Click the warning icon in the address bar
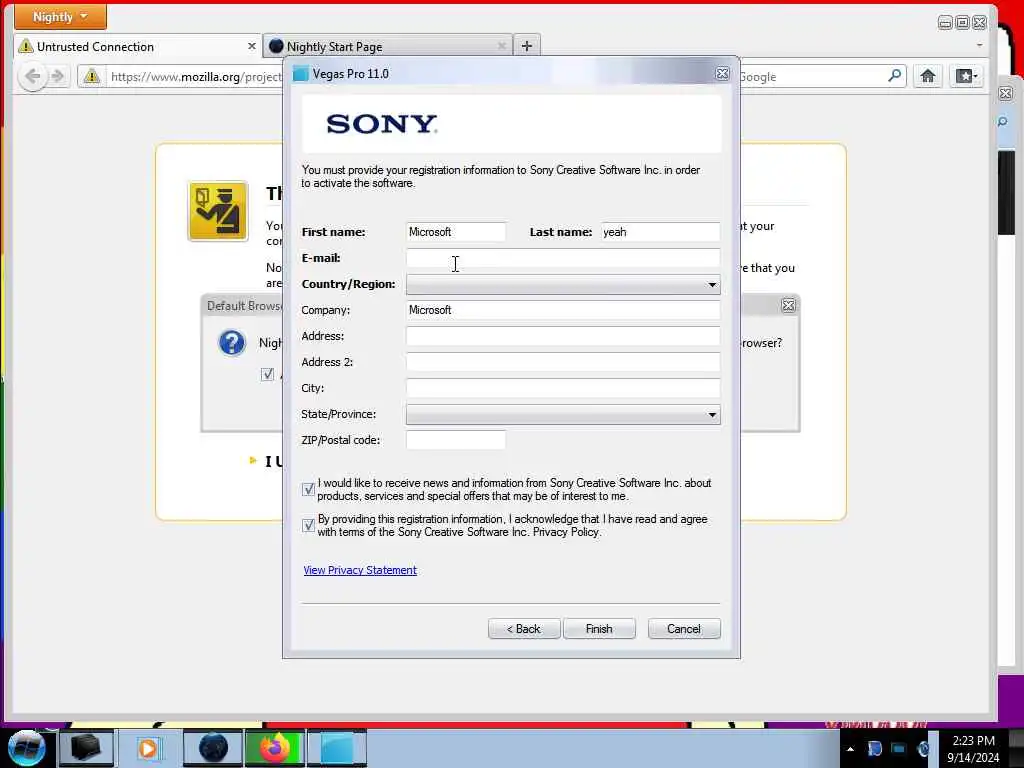This screenshot has height=768, width=1024. click(x=91, y=76)
